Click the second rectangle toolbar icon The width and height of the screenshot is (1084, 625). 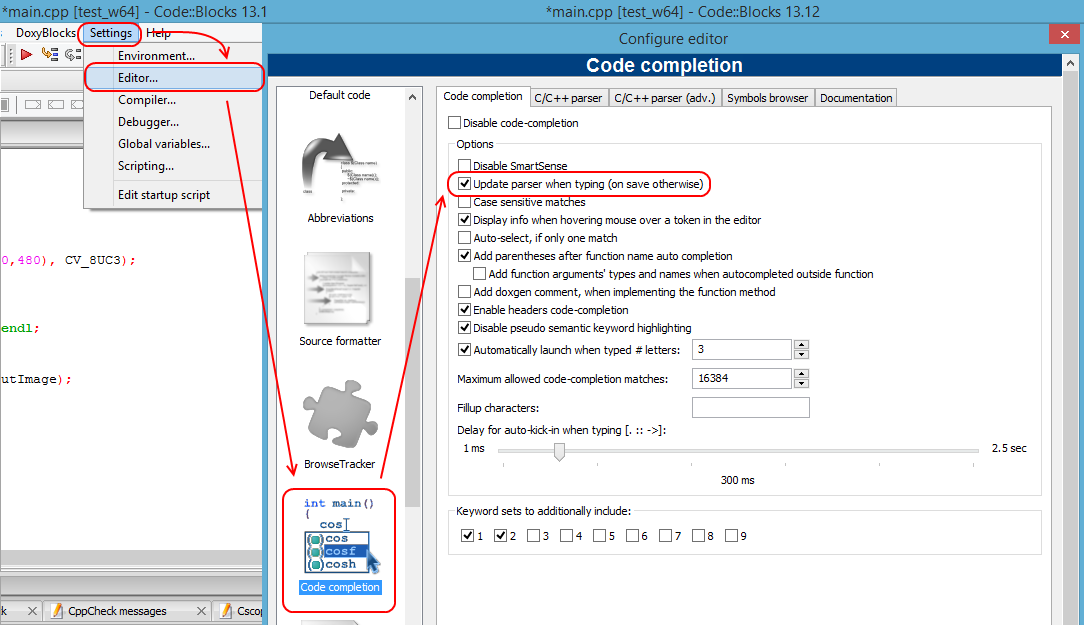click(x=56, y=104)
